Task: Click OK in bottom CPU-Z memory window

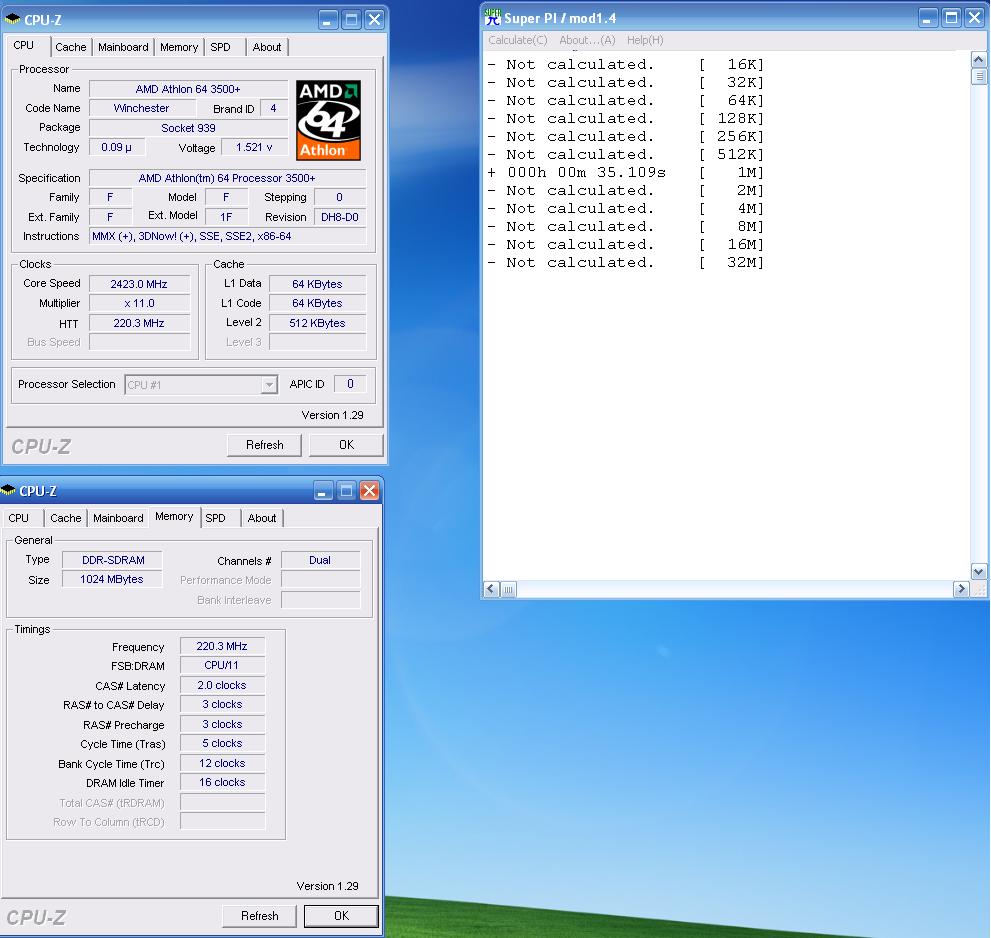Action: [x=341, y=915]
